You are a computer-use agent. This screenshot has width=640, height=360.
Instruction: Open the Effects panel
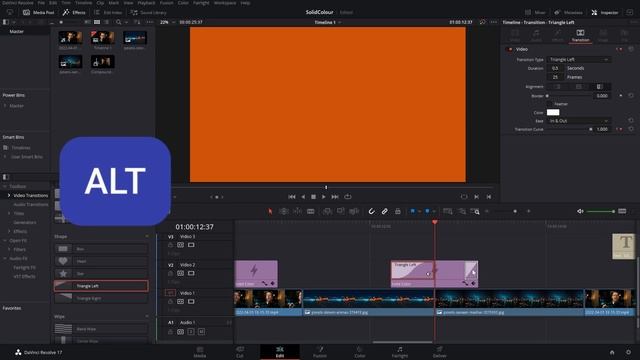pyautogui.click(x=74, y=13)
